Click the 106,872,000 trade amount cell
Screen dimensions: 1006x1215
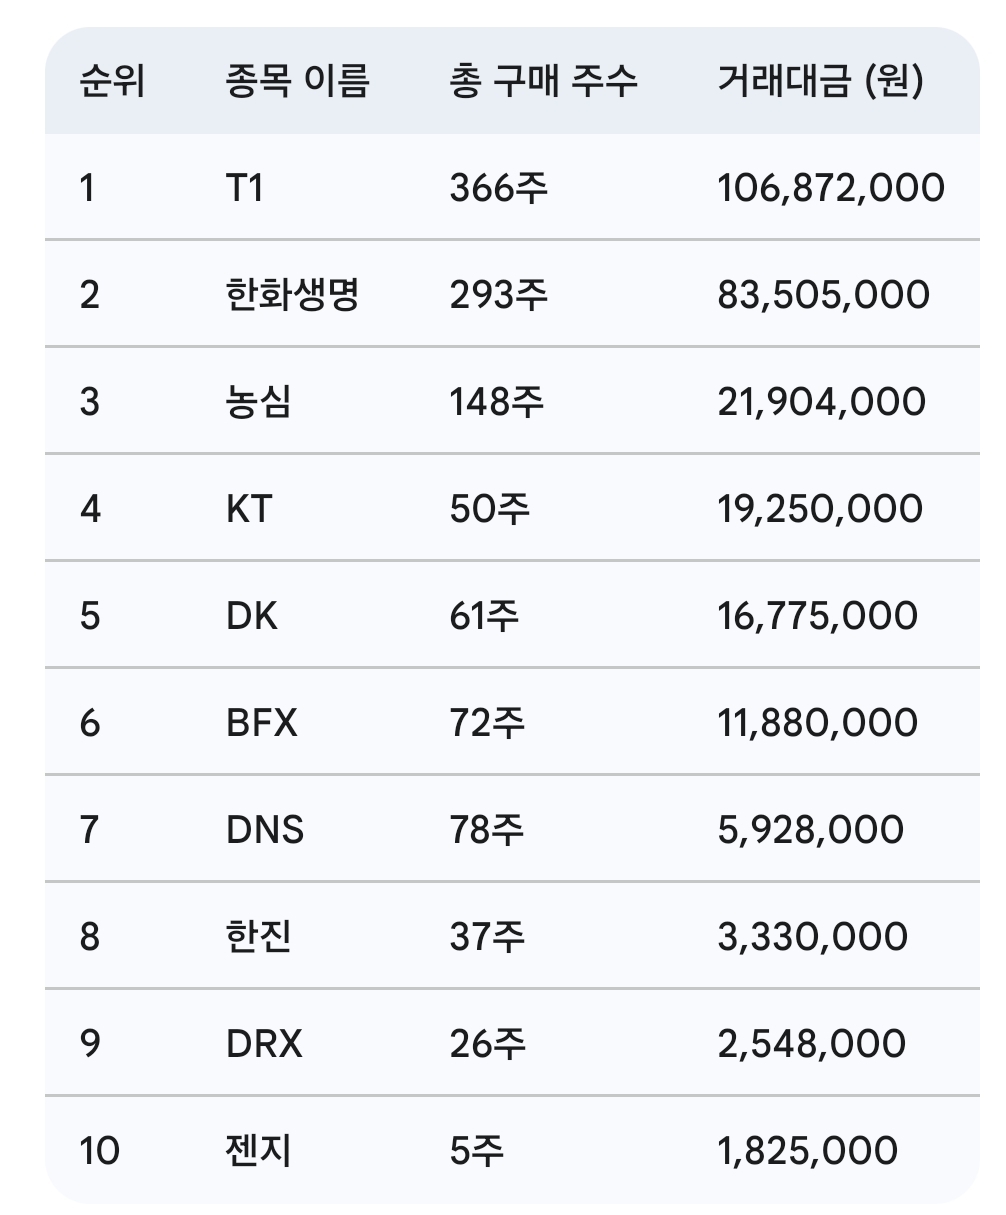830,187
